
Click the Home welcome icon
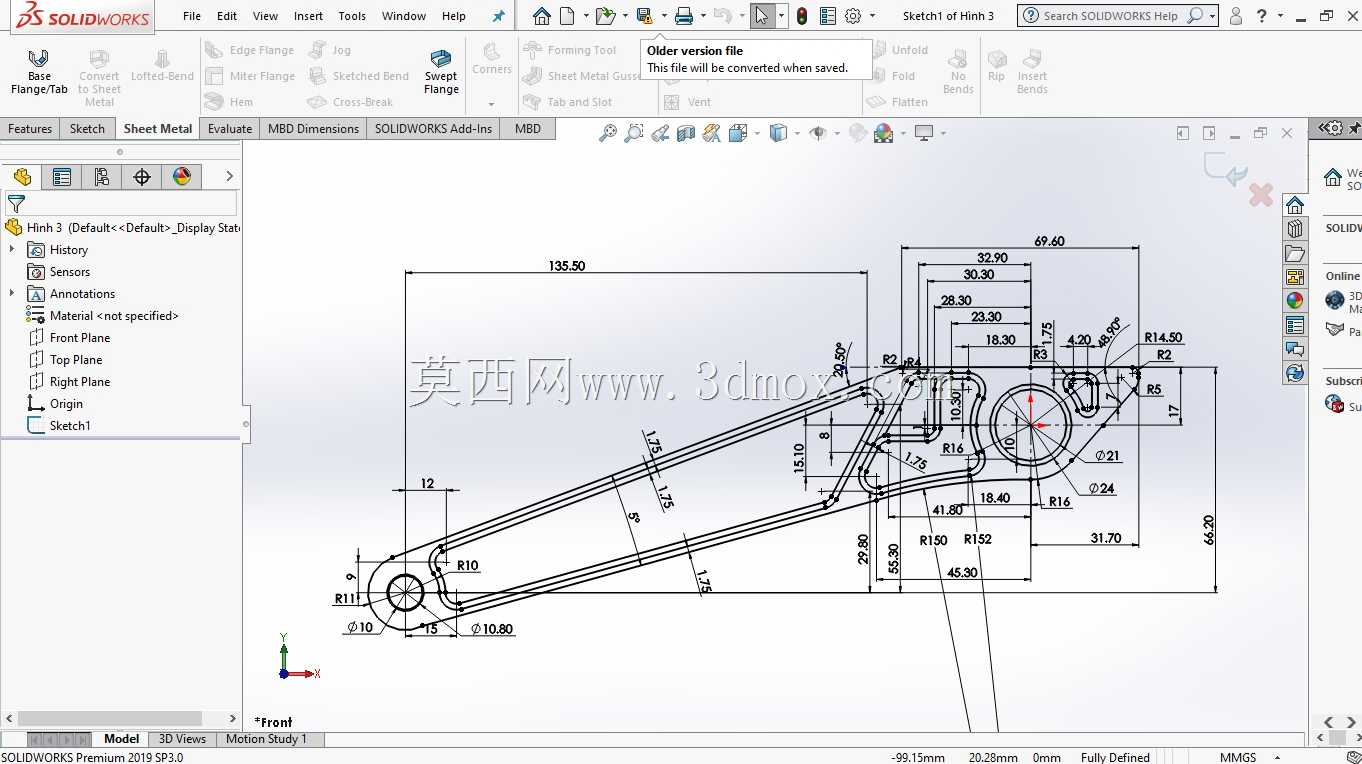click(x=541, y=16)
